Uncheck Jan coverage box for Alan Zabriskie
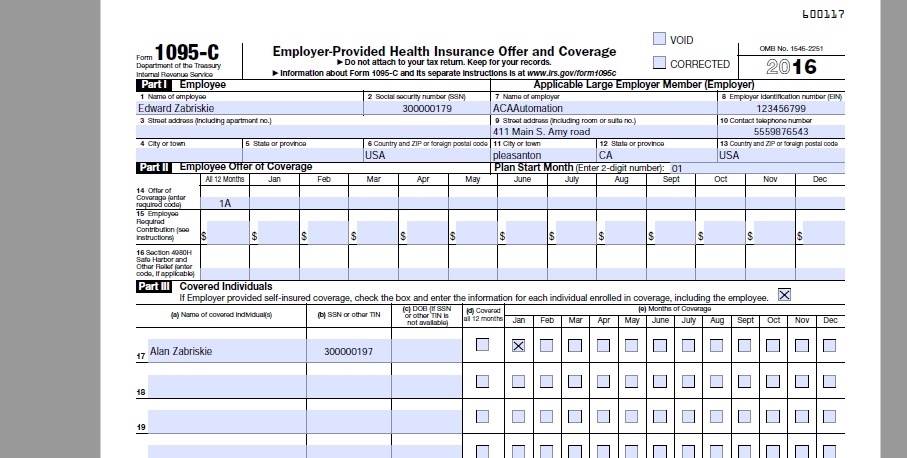This screenshot has width=907, height=458. point(518,345)
